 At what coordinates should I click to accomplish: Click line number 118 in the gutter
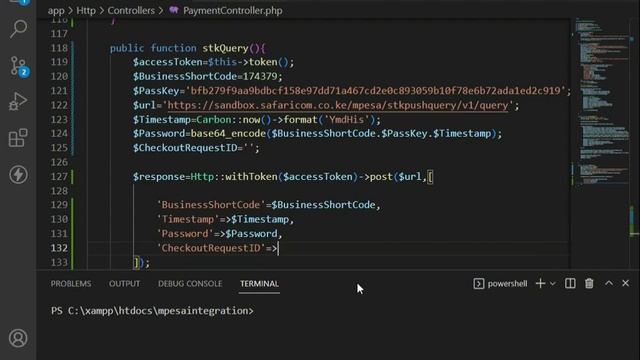click(59, 48)
